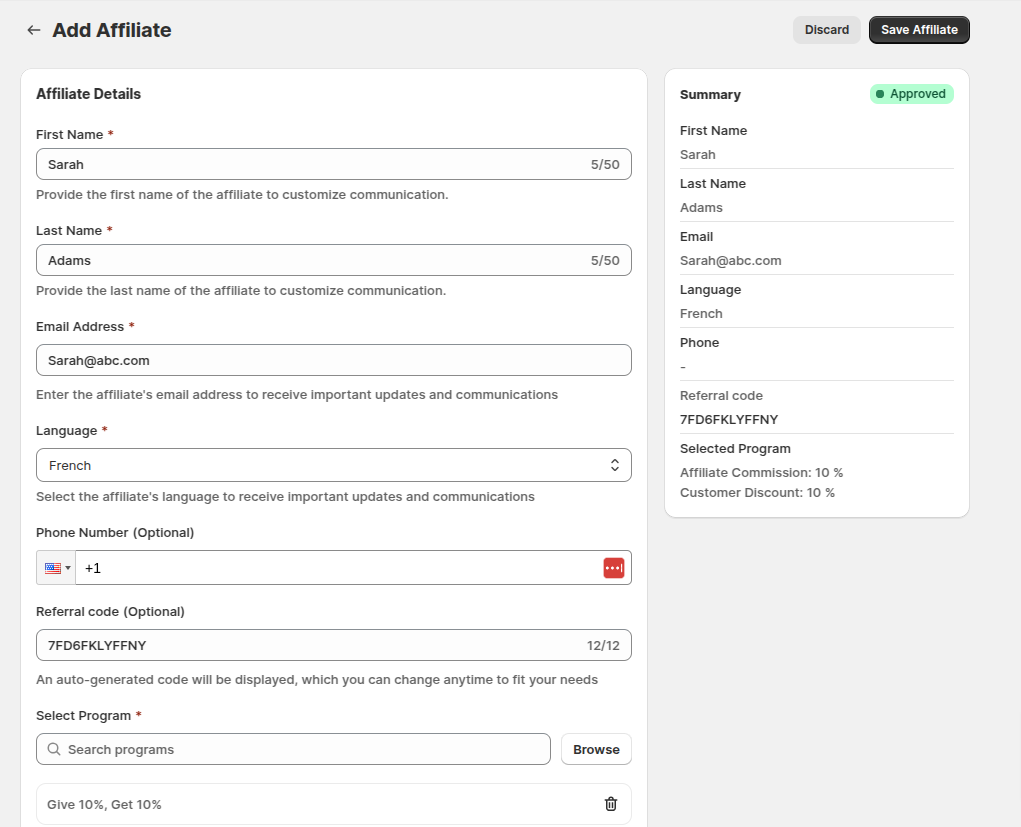This screenshot has height=827, width=1021.
Task: Click the back arrow next to Add Affiliate
Action: click(33, 30)
